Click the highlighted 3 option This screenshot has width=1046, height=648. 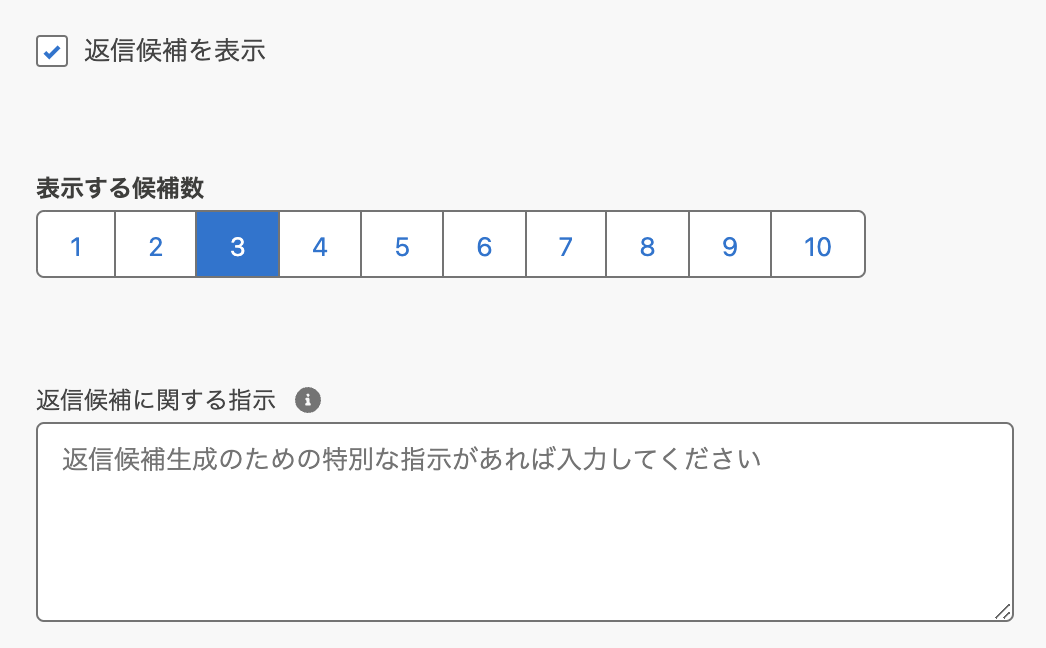click(238, 244)
